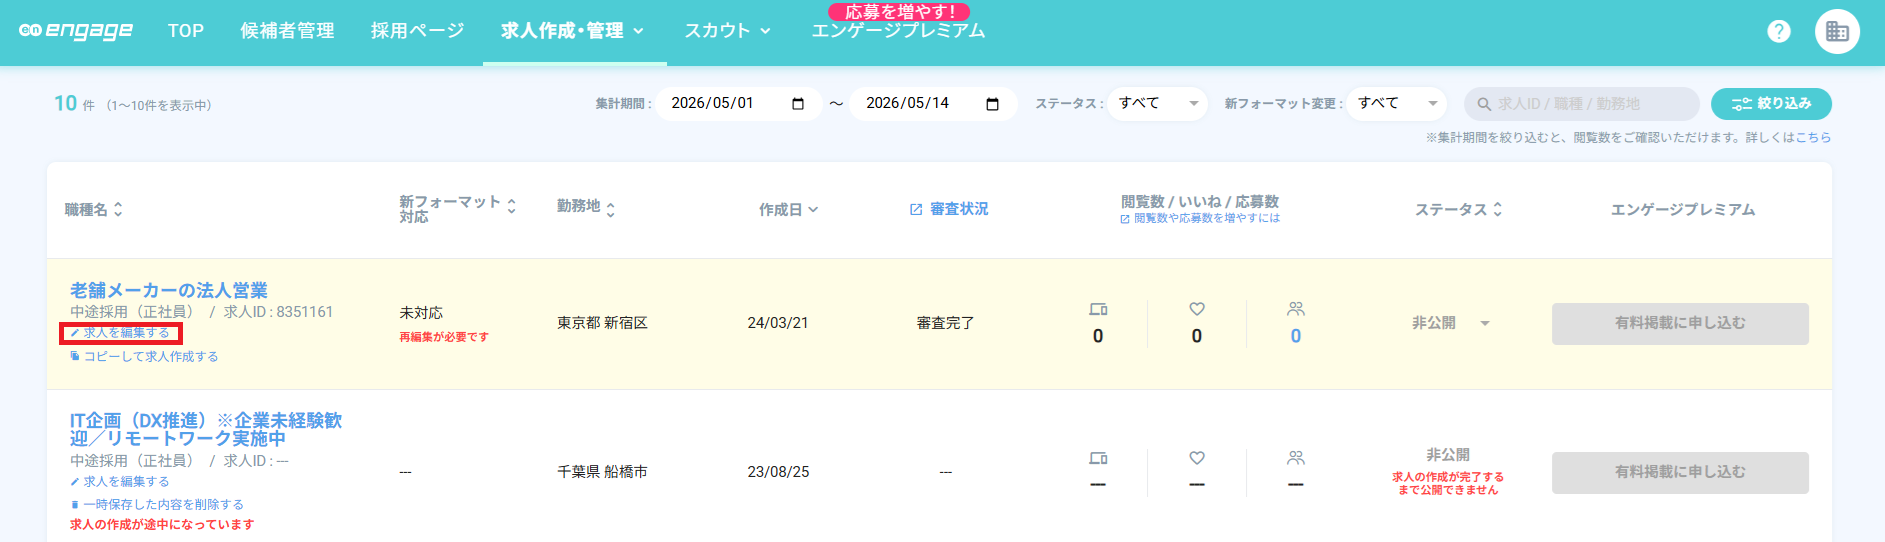Click the こちら details link
The height and width of the screenshot is (542, 1885).
(1813, 137)
